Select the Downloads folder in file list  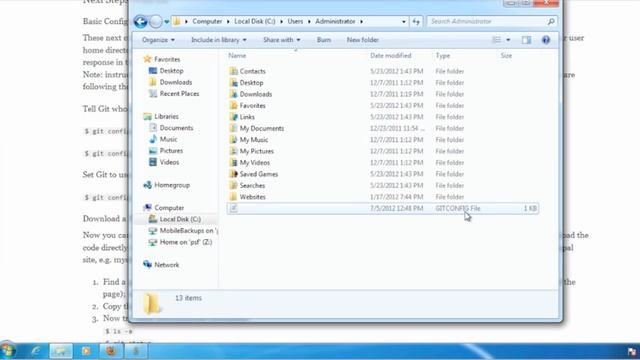click(x=256, y=94)
